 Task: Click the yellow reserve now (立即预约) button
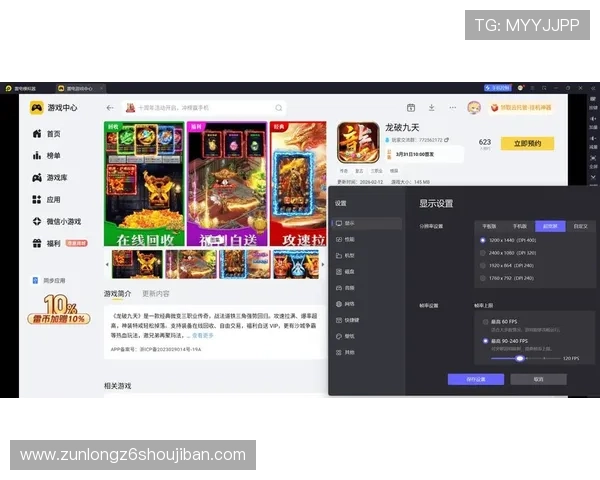click(x=527, y=144)
